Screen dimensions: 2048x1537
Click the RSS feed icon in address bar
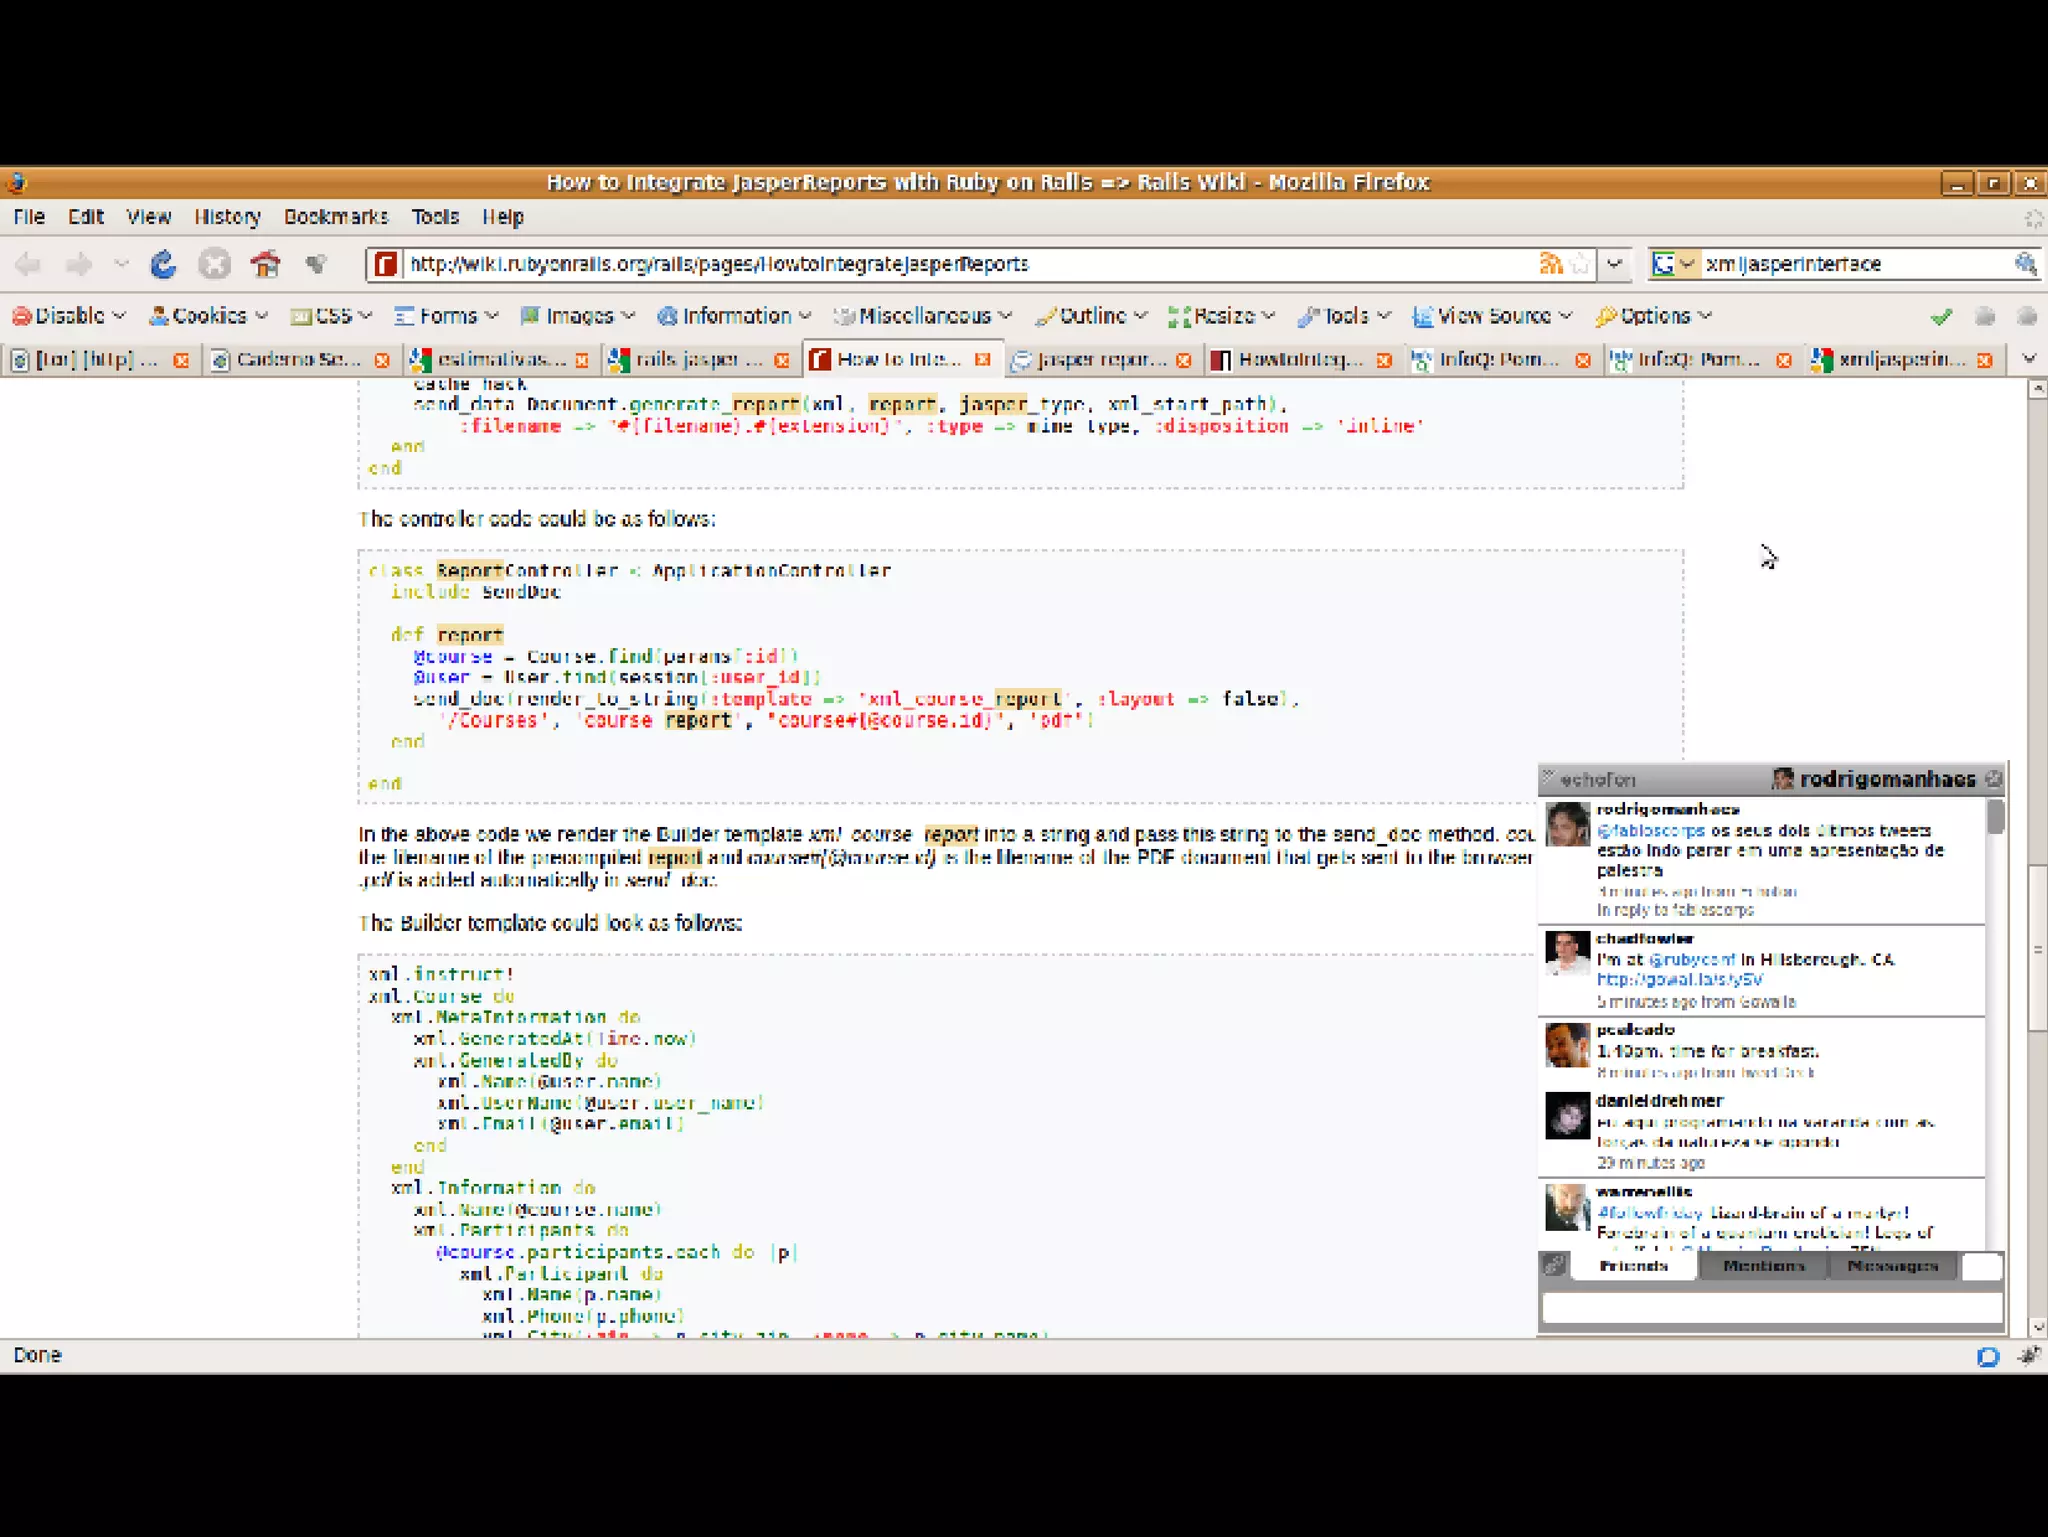click(1550, 264)
